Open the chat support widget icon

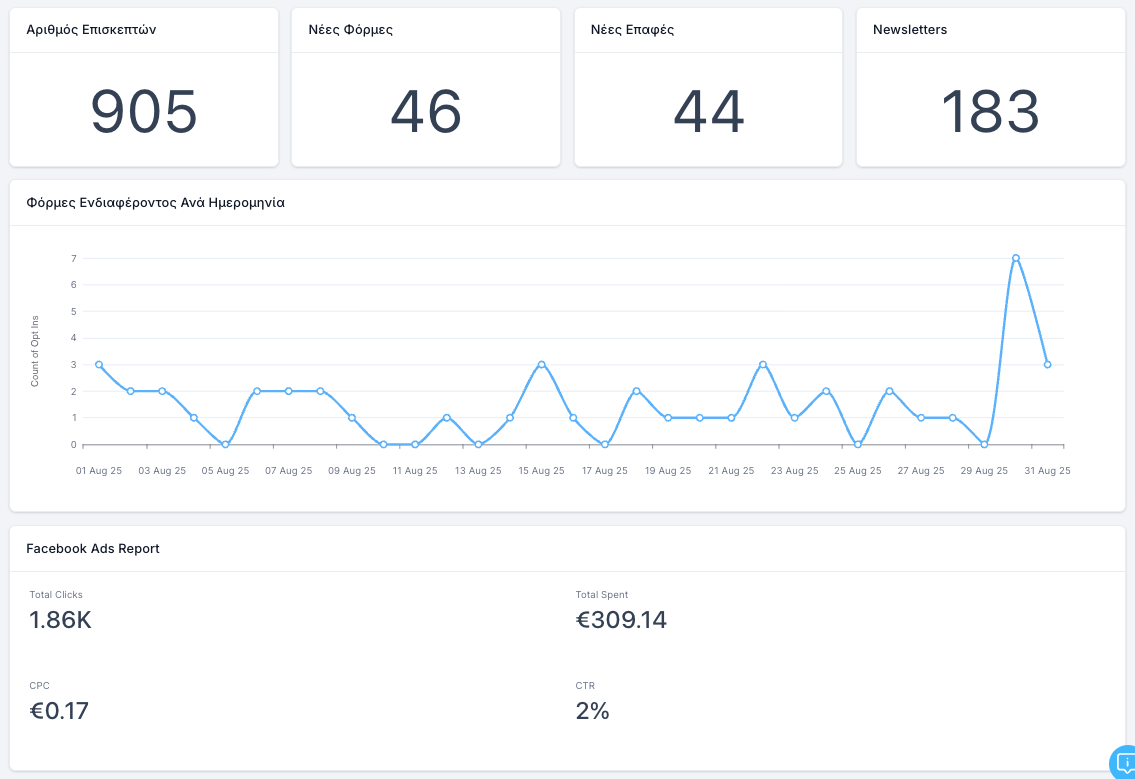(1124, 762)
